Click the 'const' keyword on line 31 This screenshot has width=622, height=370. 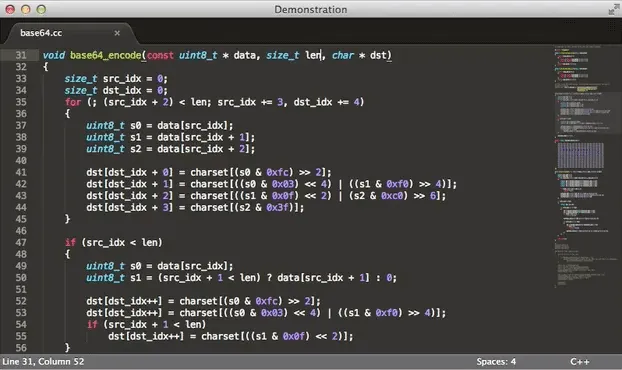pyautogui.click(x=160, y=55)
